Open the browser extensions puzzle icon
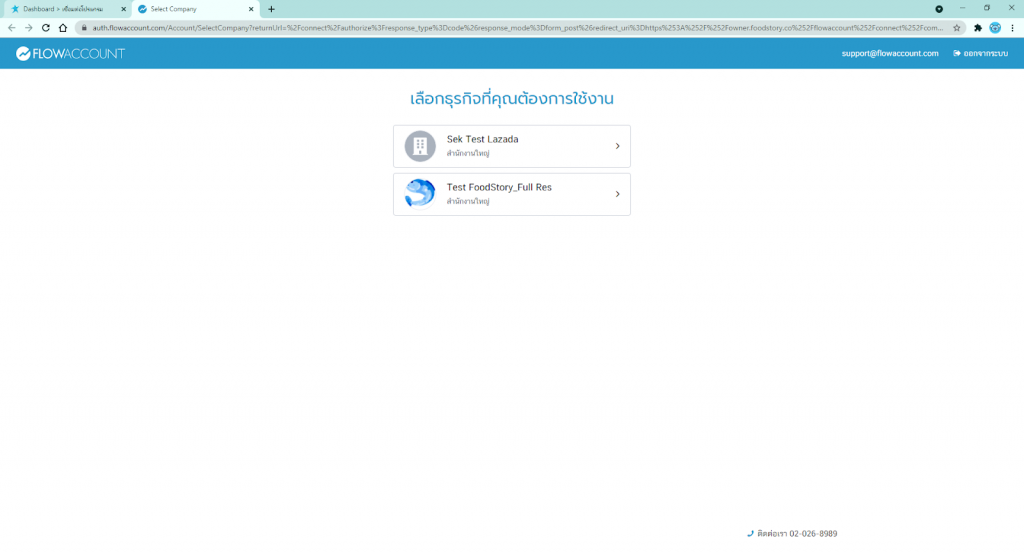1024x555 pixels. tap(977, 28)
